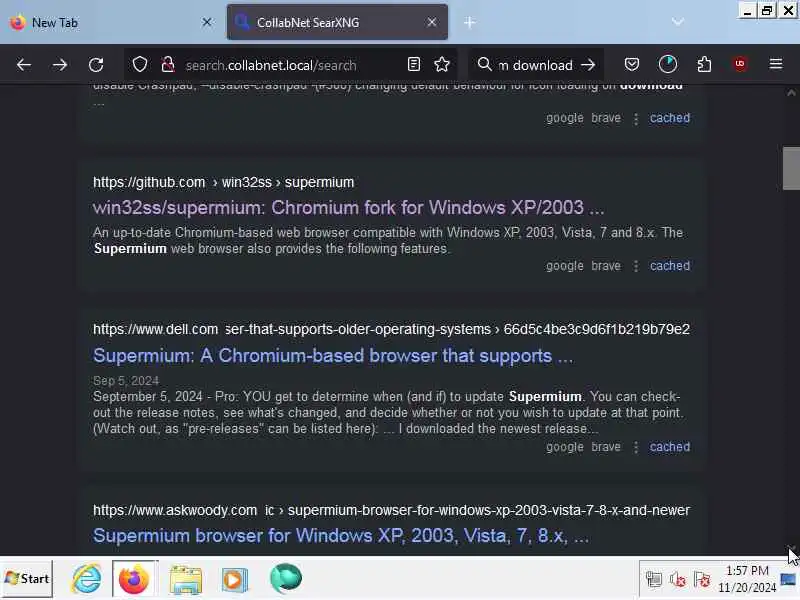The width and height of the screenshot is (800, 600).
Task: Focus the 'm download' search box
Action: (x=535, y=65)
